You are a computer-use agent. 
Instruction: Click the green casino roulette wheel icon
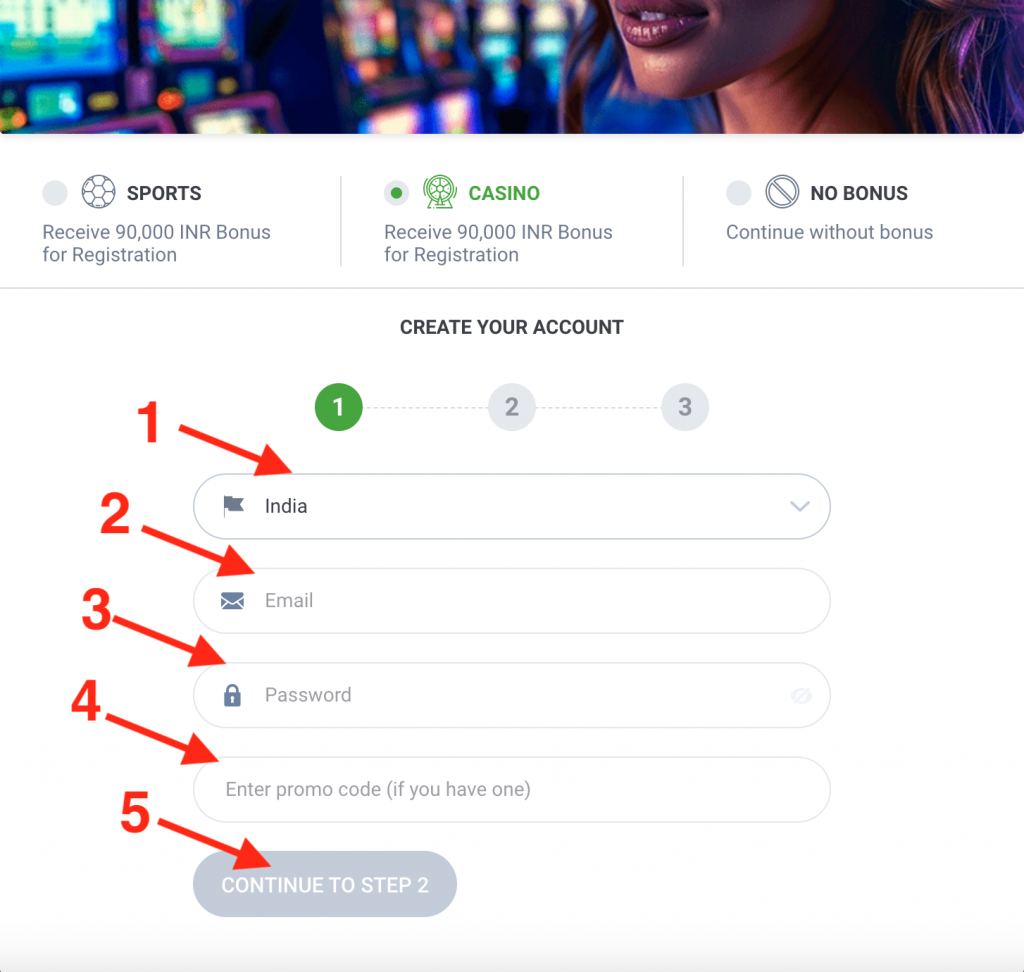[440, 192]
